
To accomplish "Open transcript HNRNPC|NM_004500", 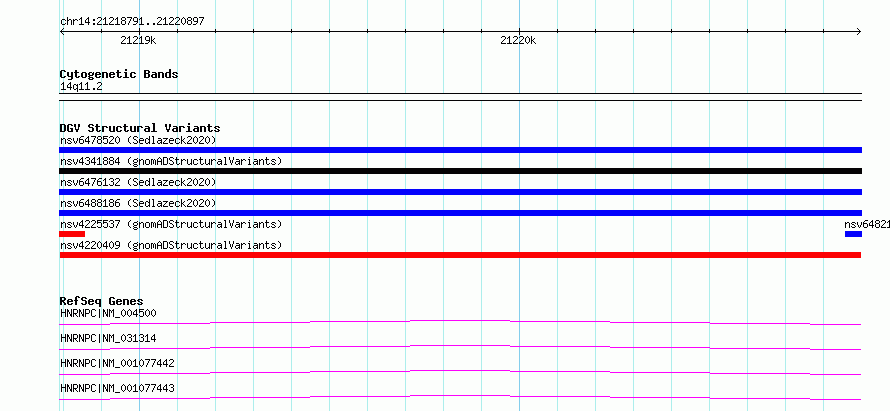I will (x=108, y=313).
